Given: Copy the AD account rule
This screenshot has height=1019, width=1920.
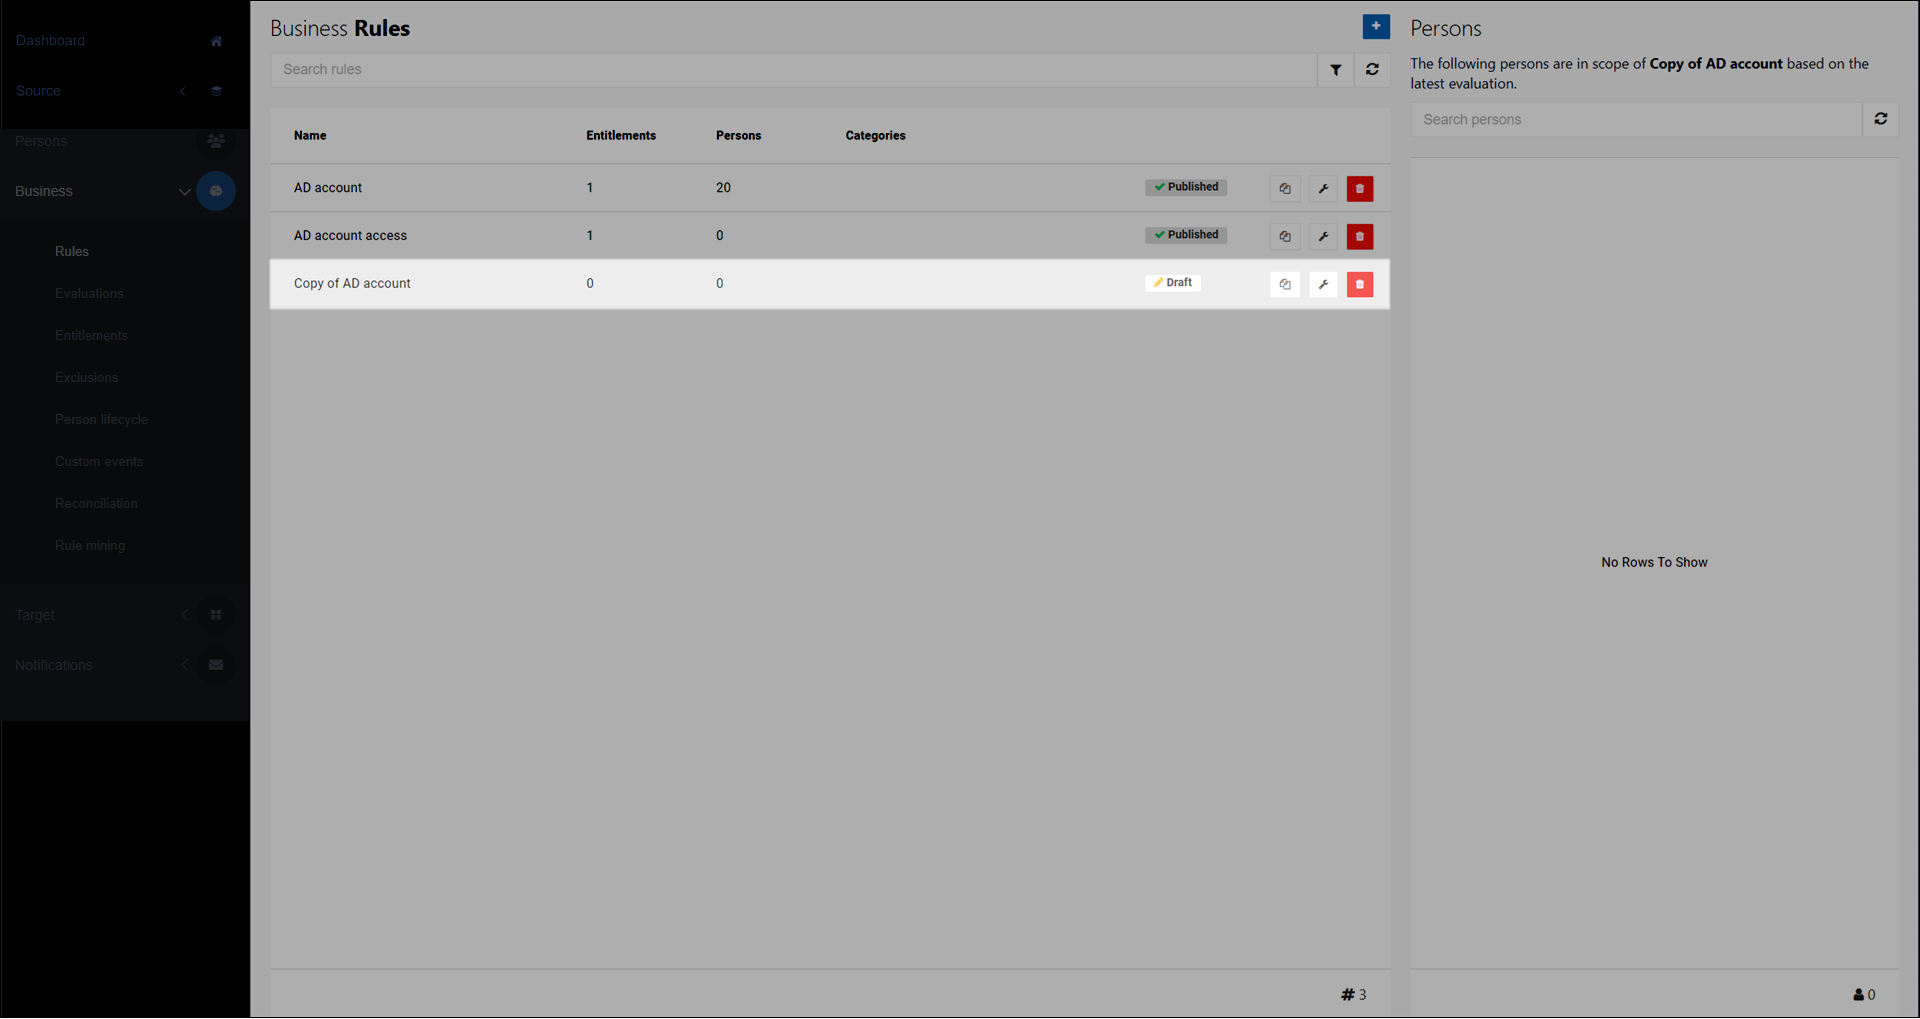Looking at the screenshot, I should [1284, 189].
